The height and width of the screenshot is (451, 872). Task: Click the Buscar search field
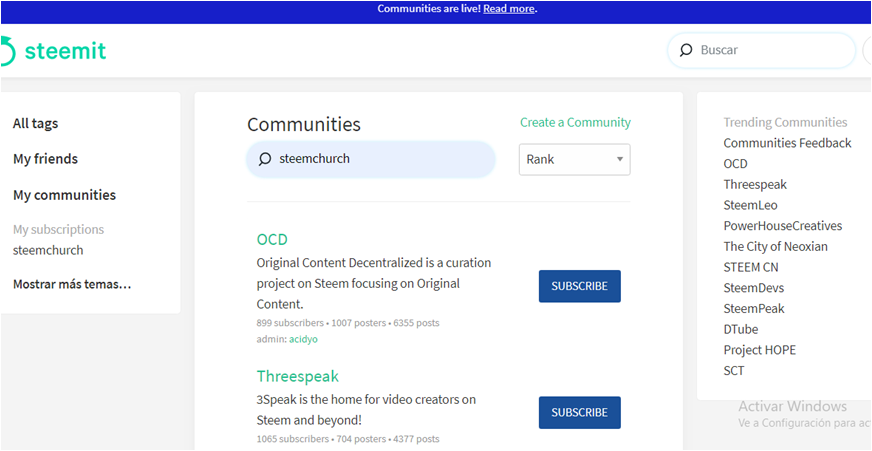coord(761,50)
